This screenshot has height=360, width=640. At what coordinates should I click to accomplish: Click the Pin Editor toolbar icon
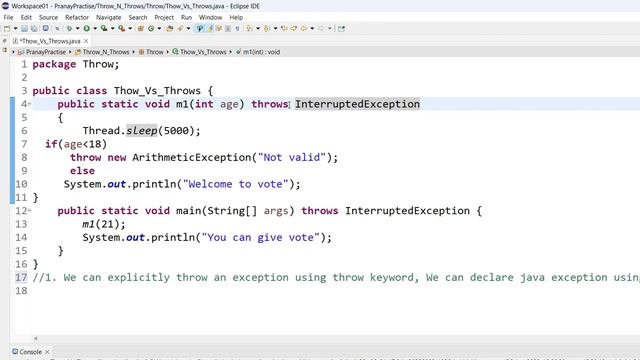pos(341,29)
